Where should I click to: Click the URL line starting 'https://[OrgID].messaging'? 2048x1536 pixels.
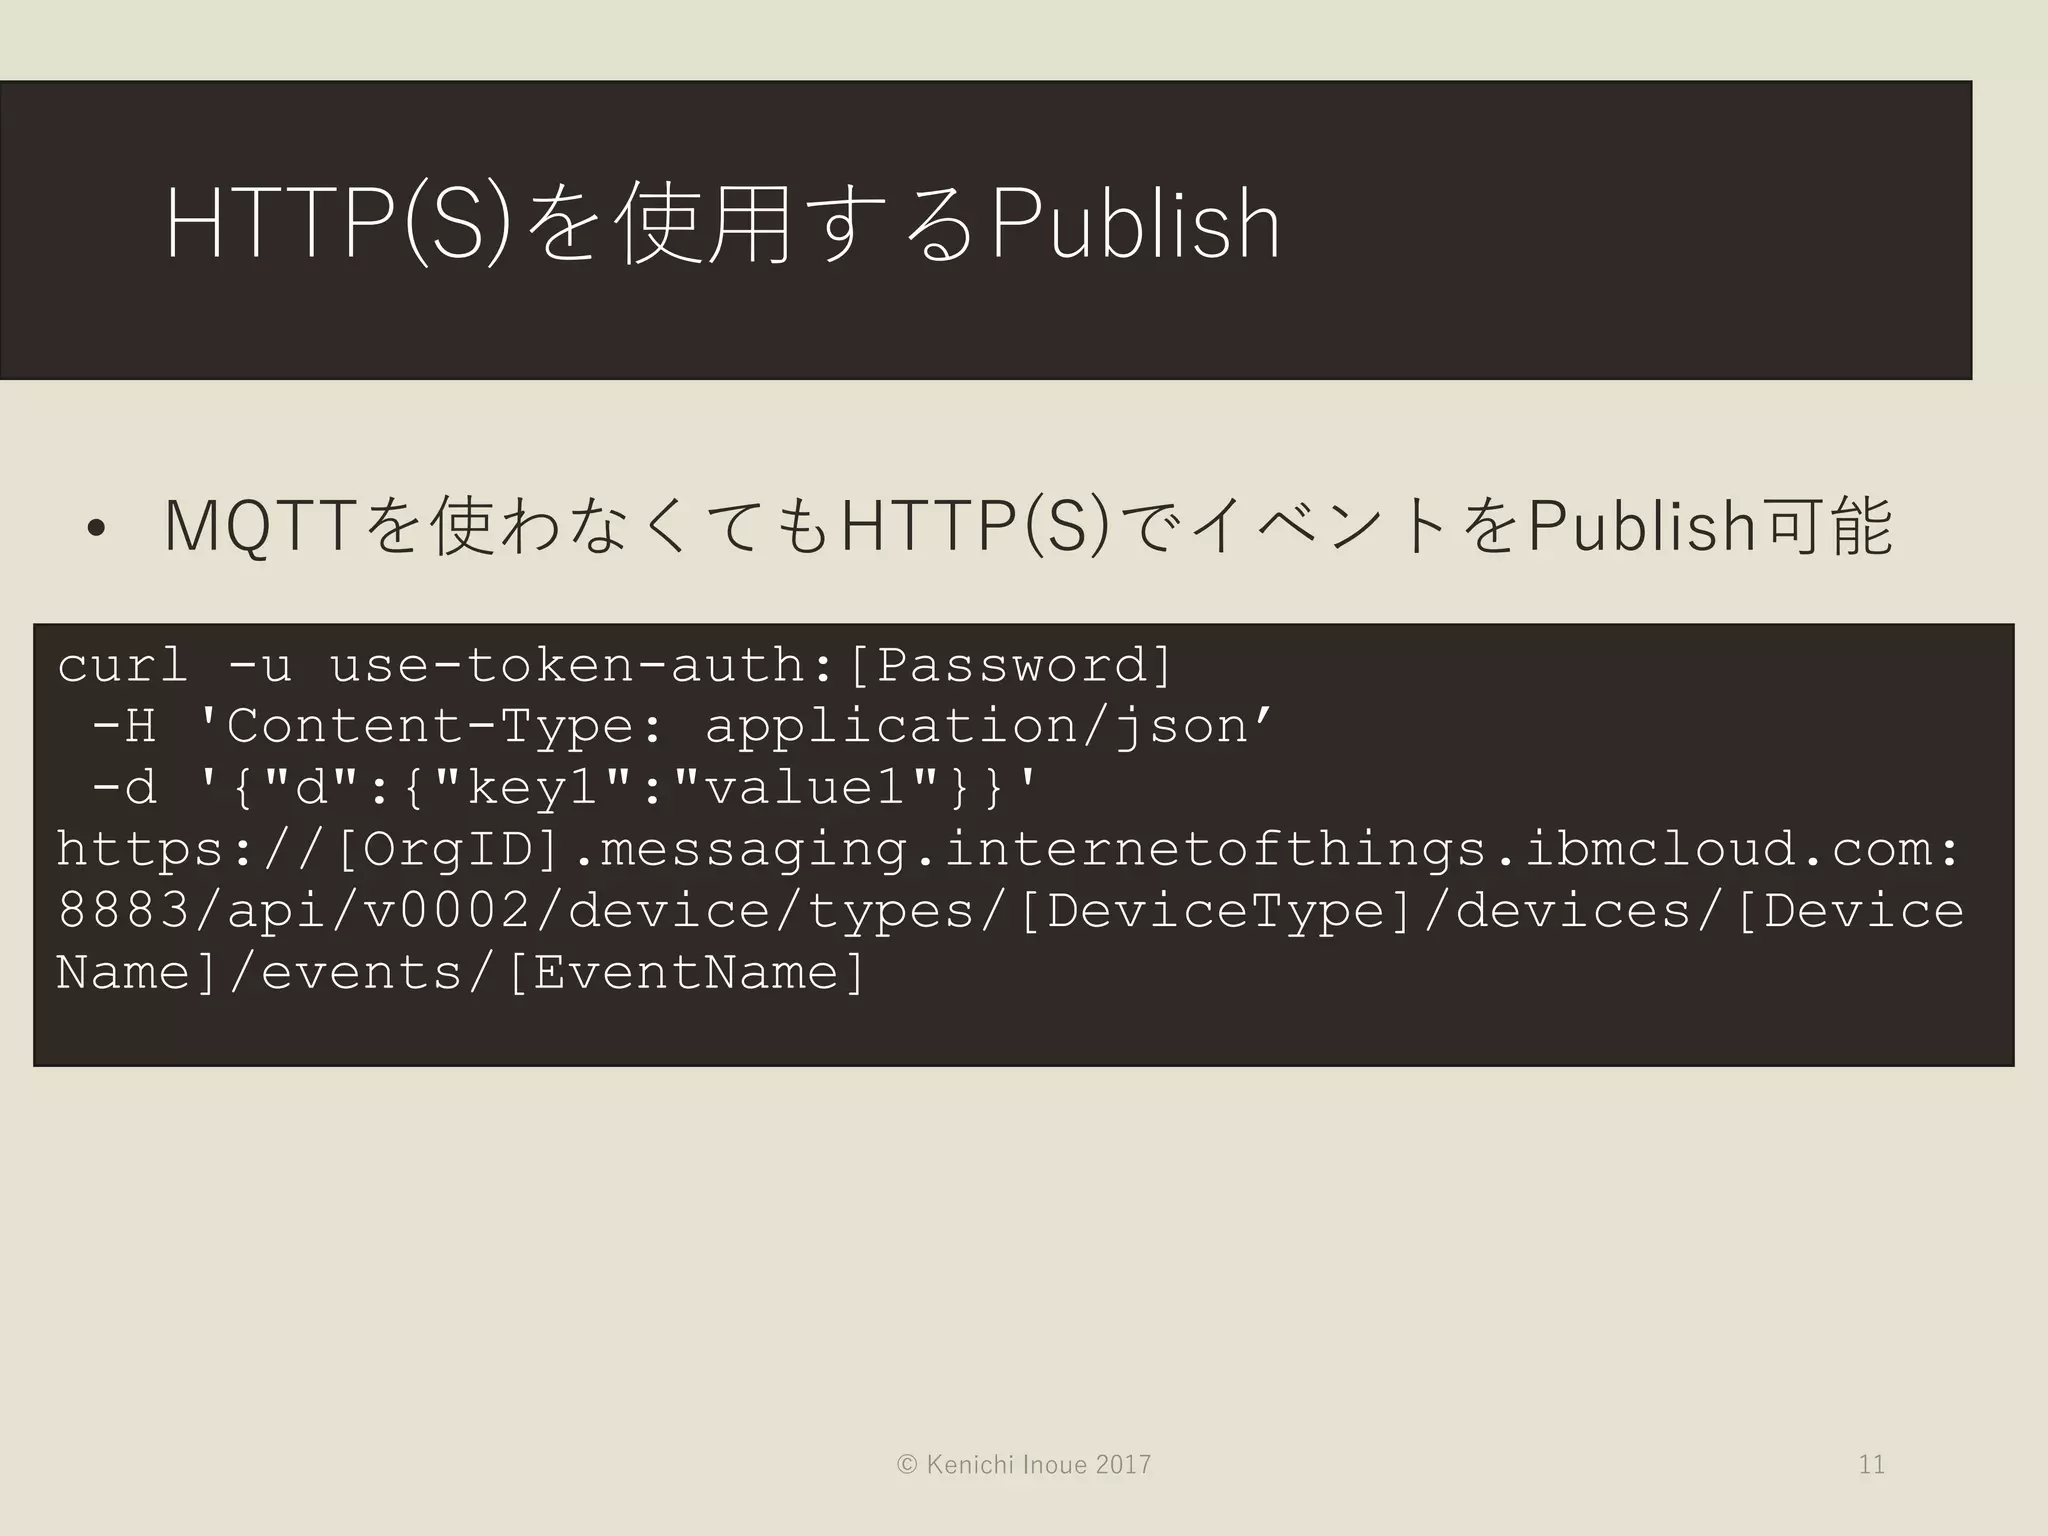point(1009,849)
